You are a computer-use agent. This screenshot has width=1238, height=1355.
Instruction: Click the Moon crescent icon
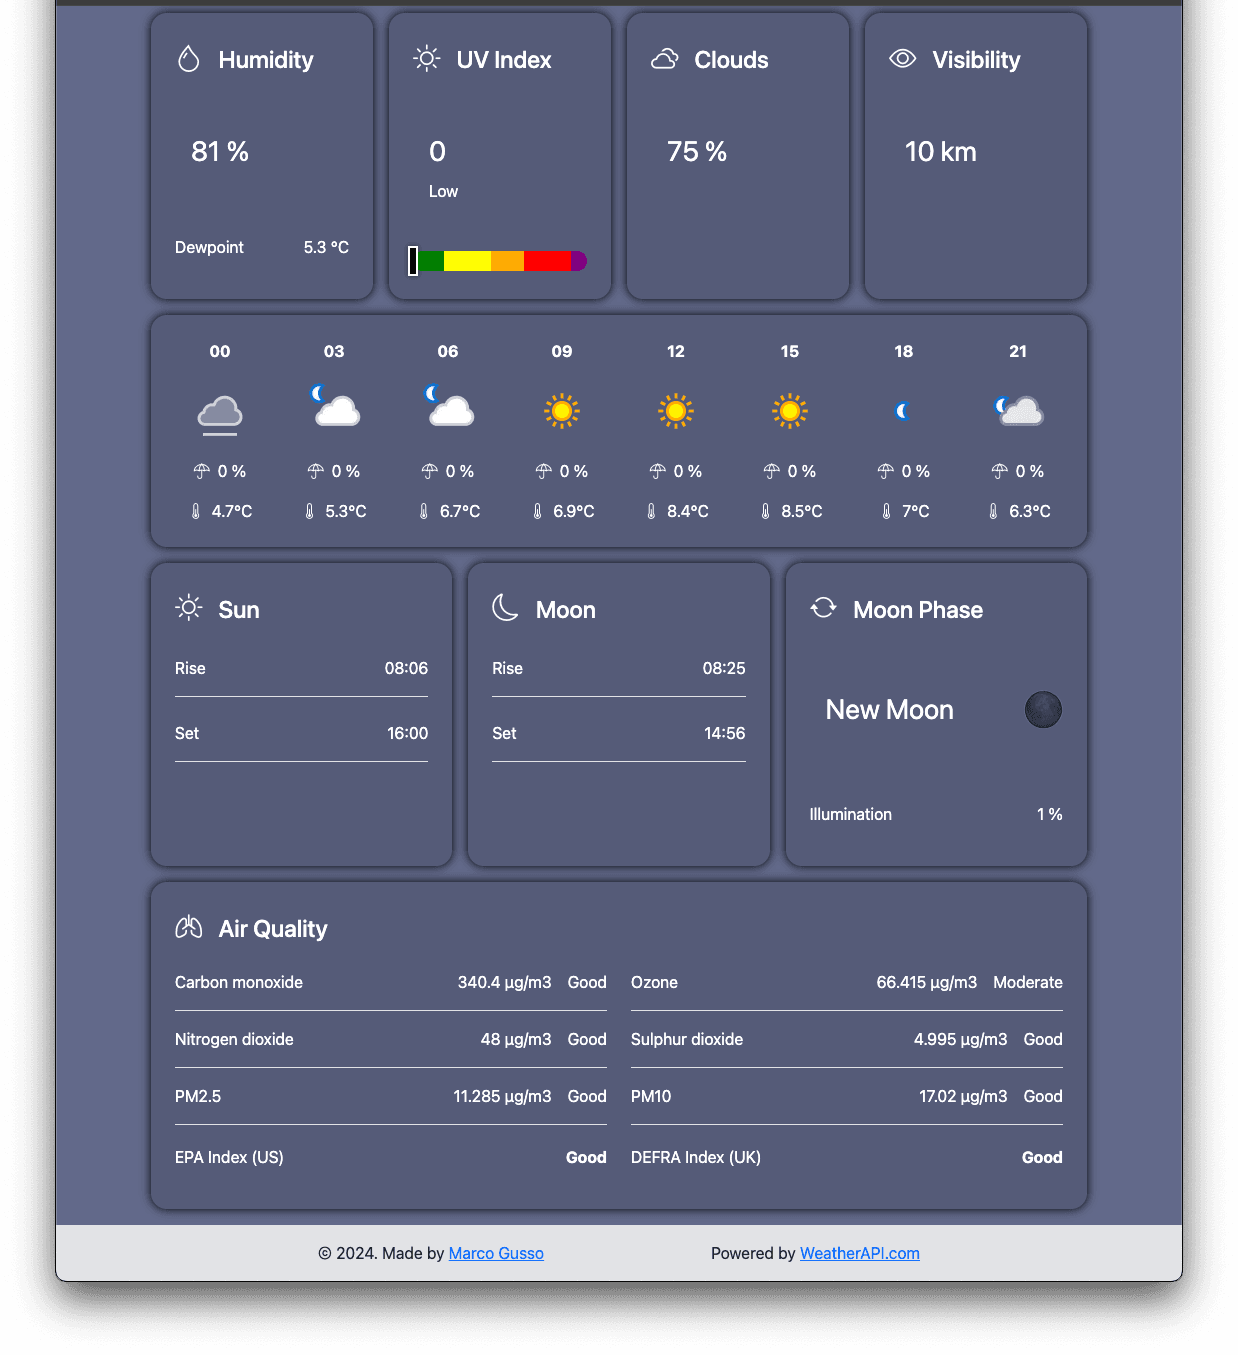coord(507,608)
